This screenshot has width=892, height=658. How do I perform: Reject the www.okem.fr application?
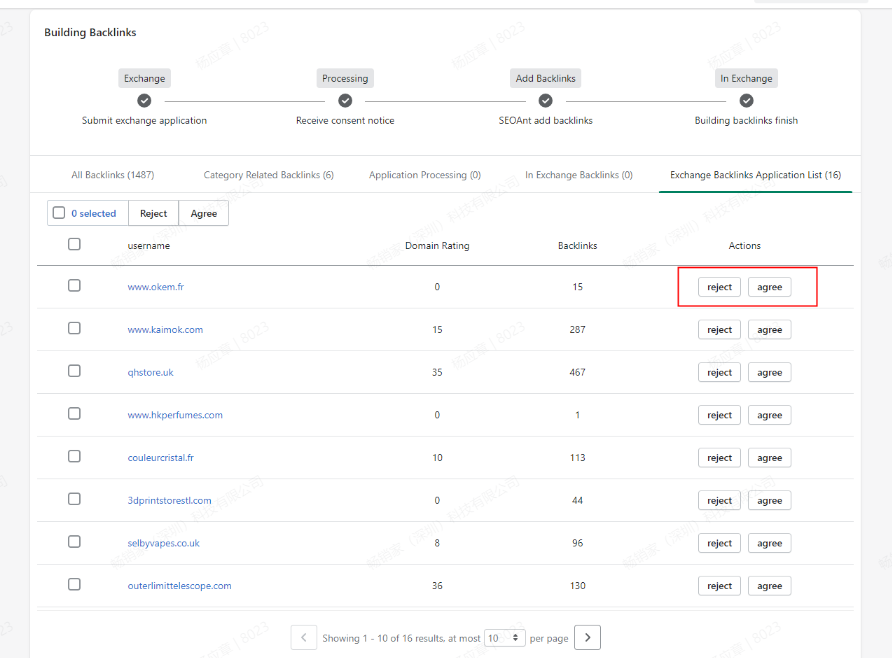(720, 287)
